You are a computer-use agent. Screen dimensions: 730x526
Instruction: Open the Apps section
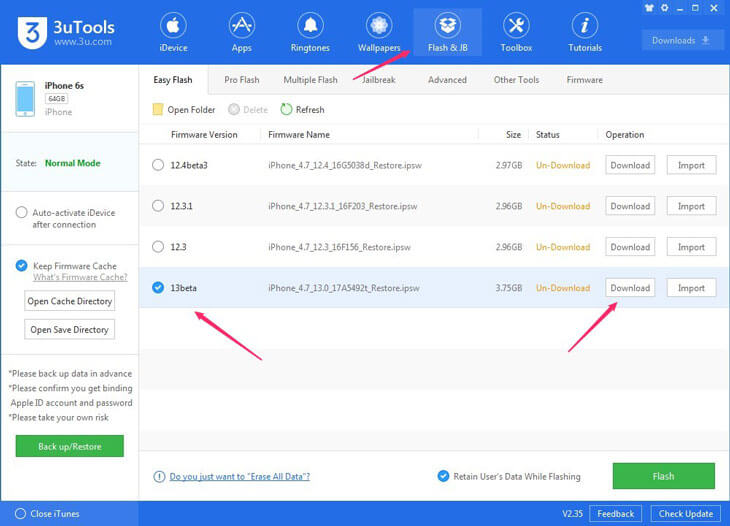tap(241, 32)
